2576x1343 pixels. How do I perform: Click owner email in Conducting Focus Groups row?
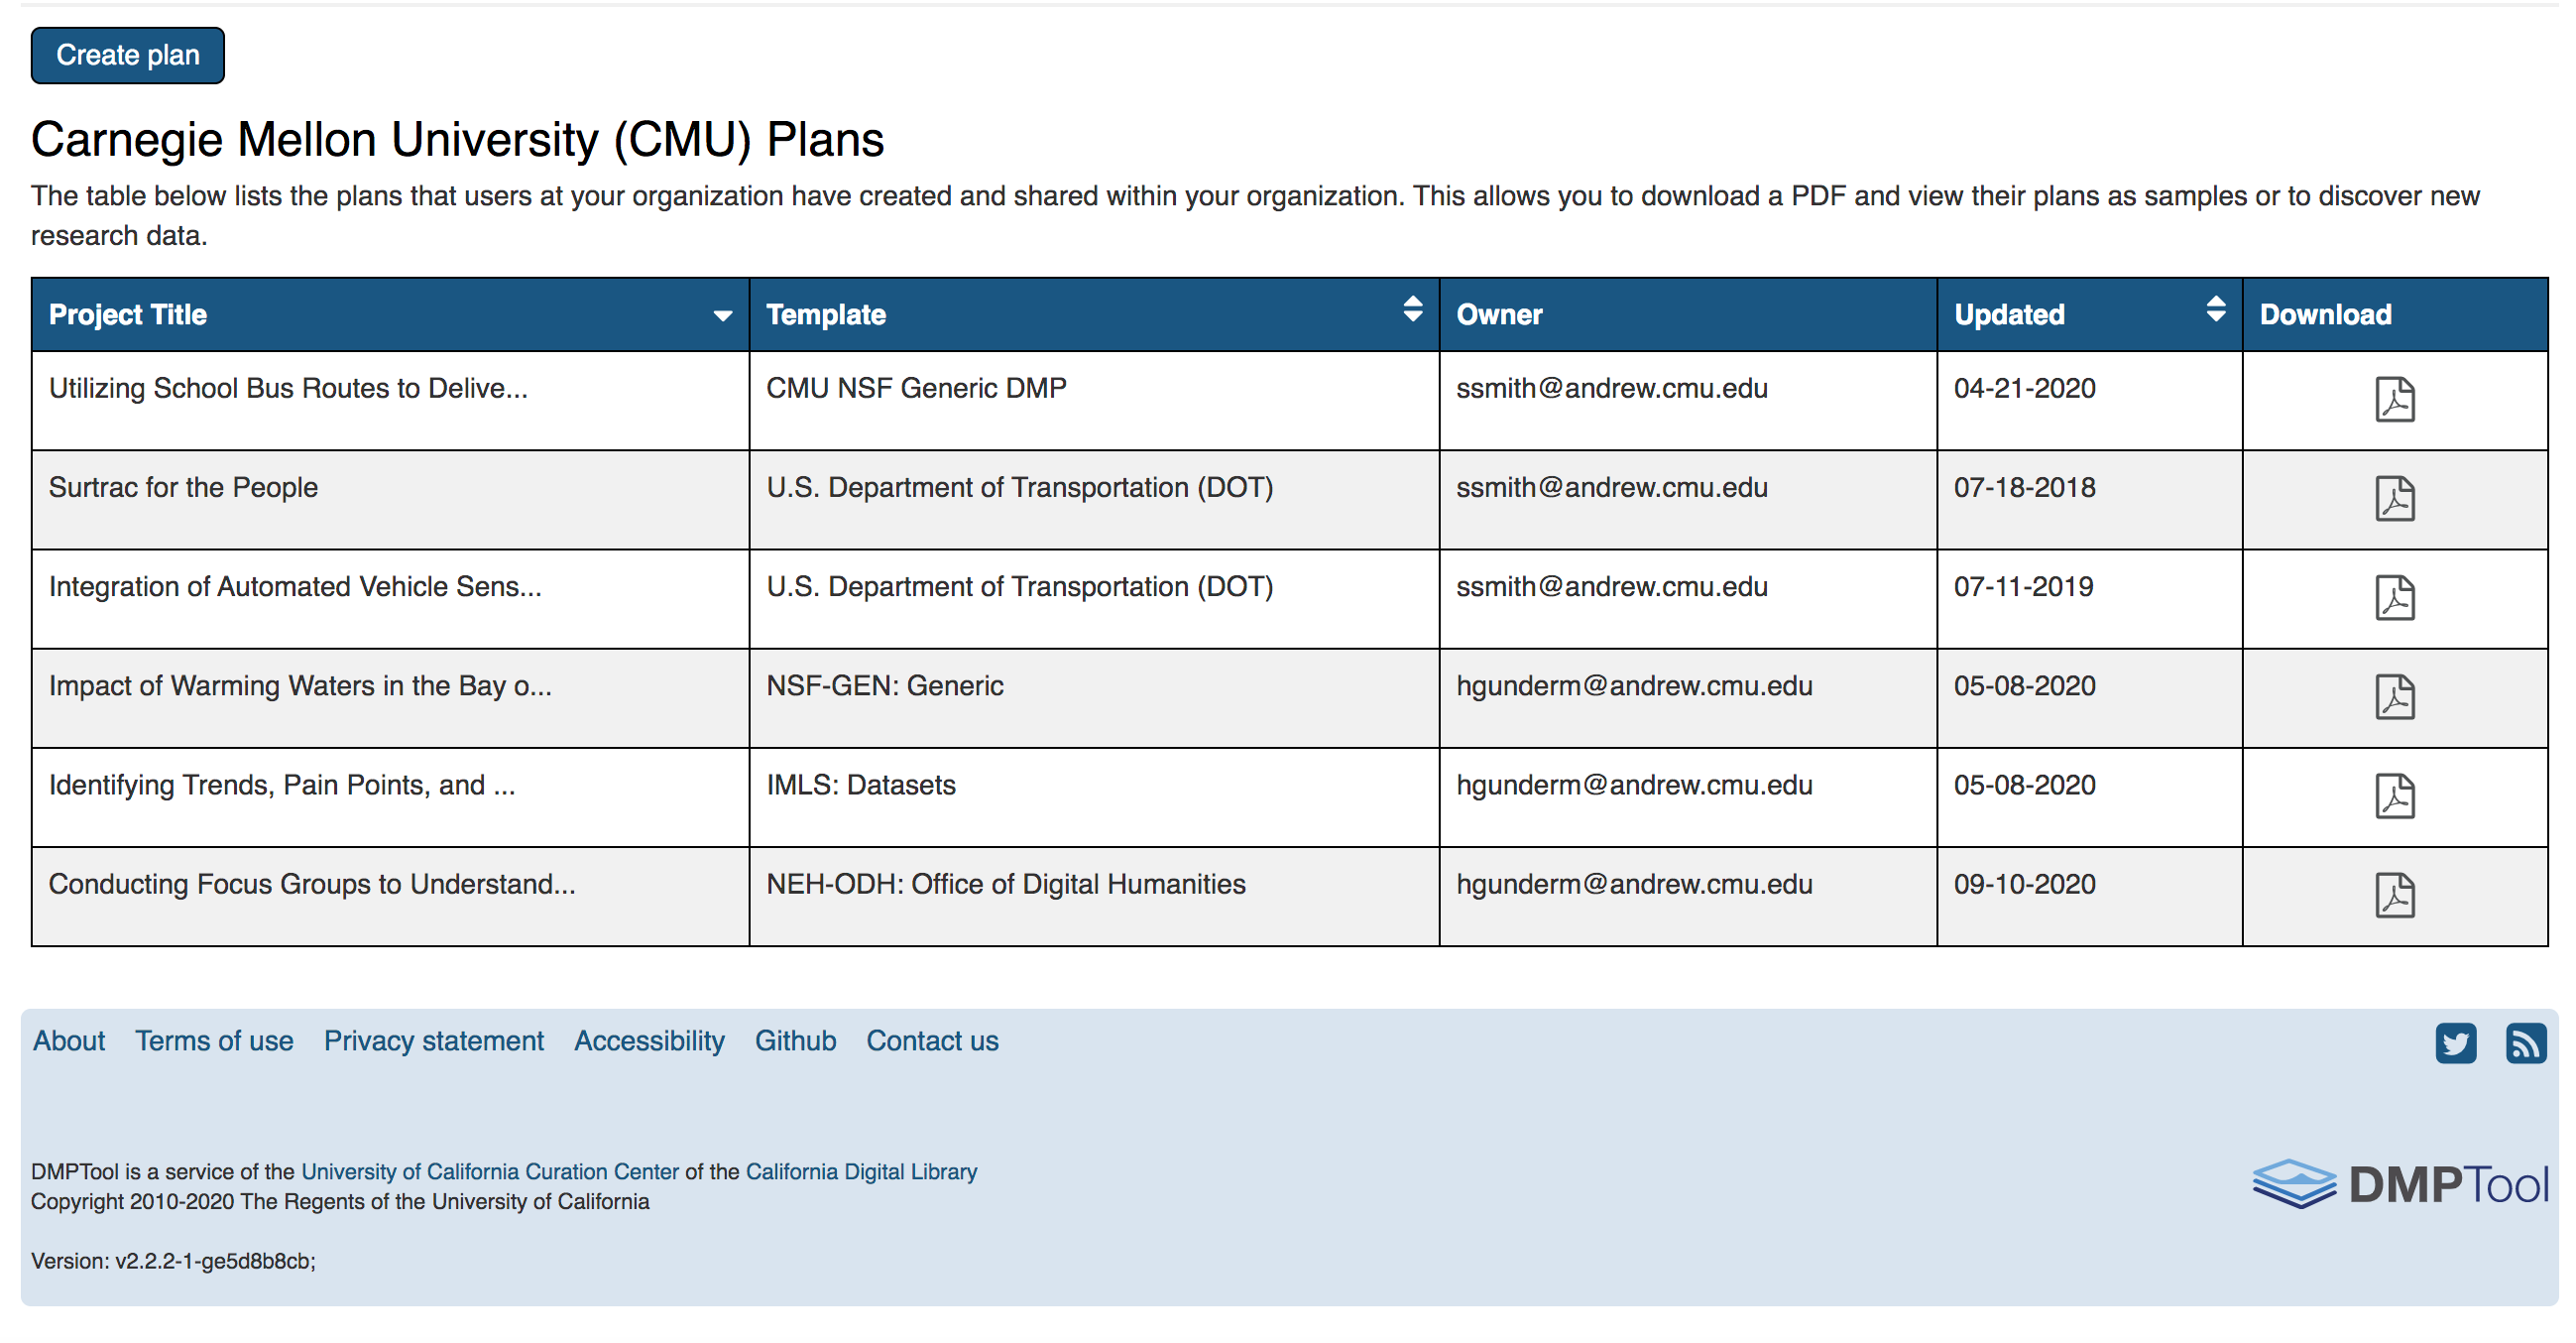(1633, 883)
